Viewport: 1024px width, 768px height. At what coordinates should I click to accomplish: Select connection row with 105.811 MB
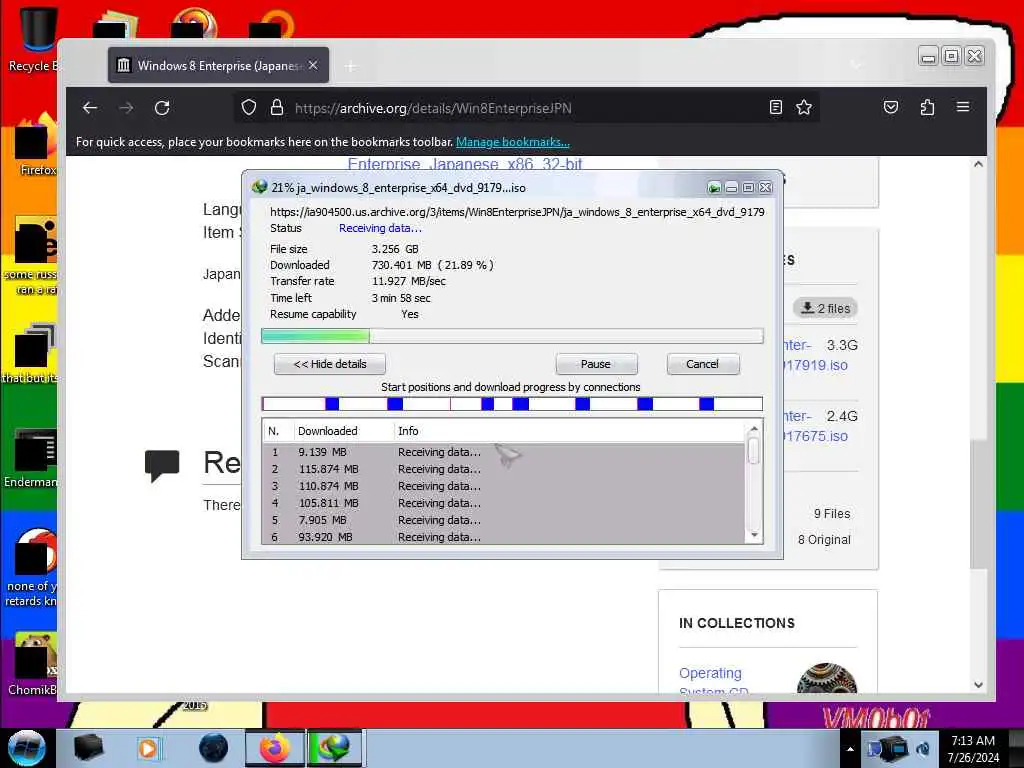tap(504, 503)
